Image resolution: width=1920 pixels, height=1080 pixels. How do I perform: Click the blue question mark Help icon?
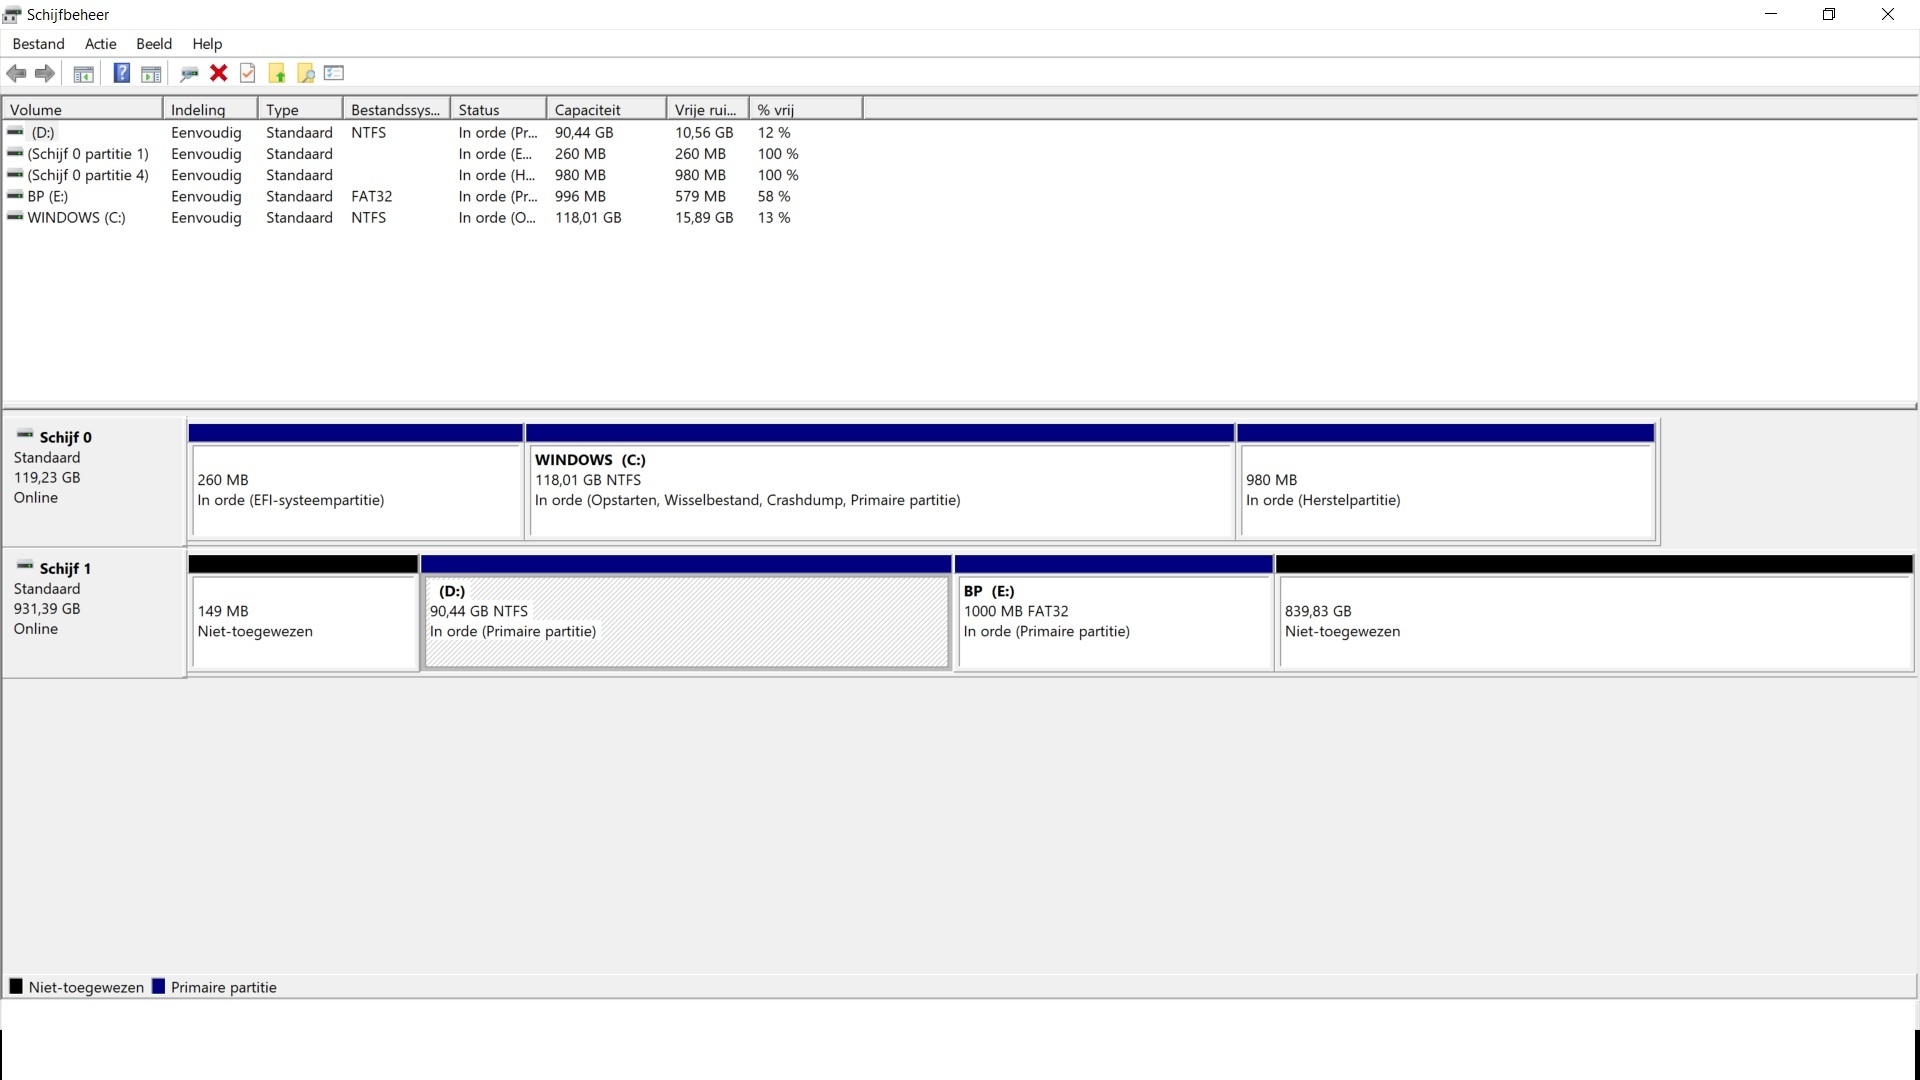pos(121,73)
